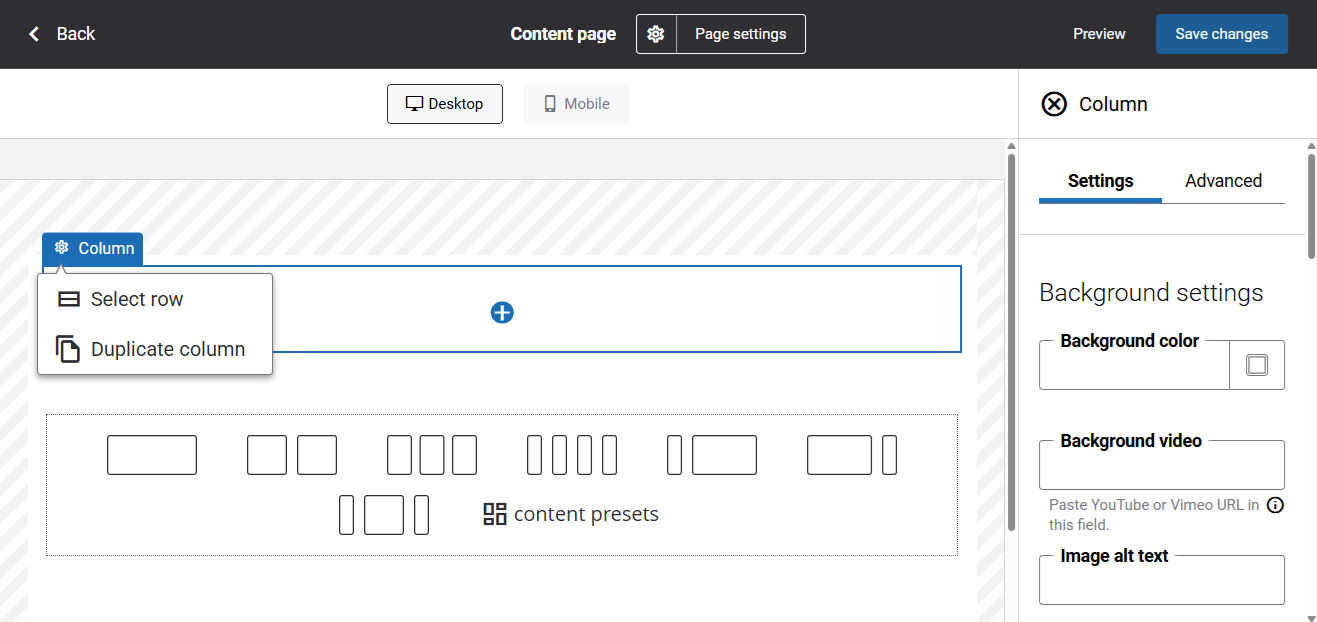
Task: Select narrow-left wide-right column layout
Action: (712, 455)
